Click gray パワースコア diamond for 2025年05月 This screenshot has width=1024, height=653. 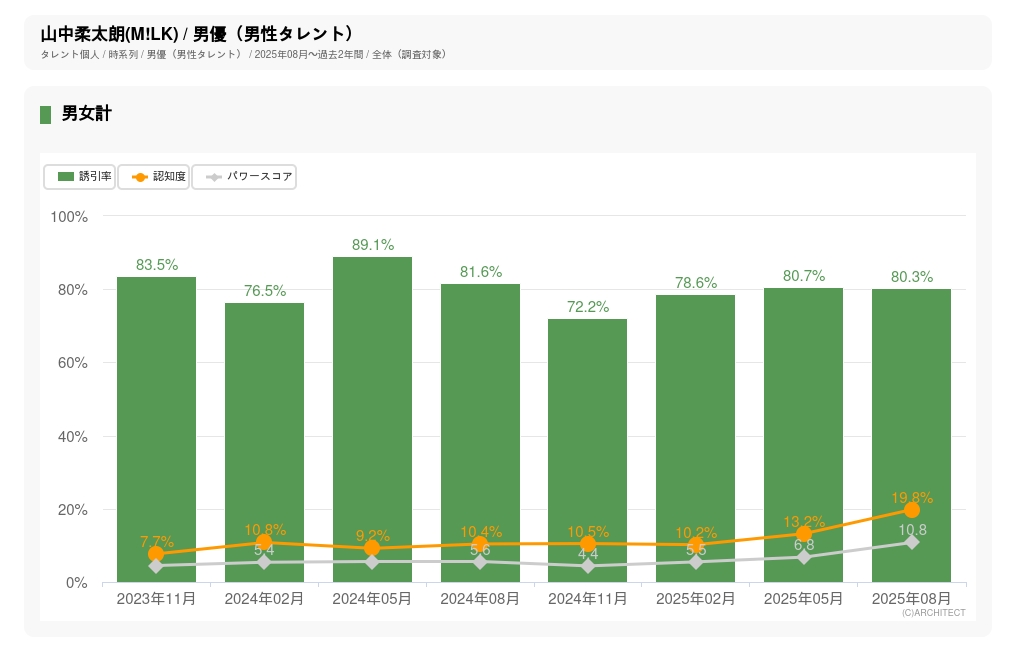click(804, 557)
